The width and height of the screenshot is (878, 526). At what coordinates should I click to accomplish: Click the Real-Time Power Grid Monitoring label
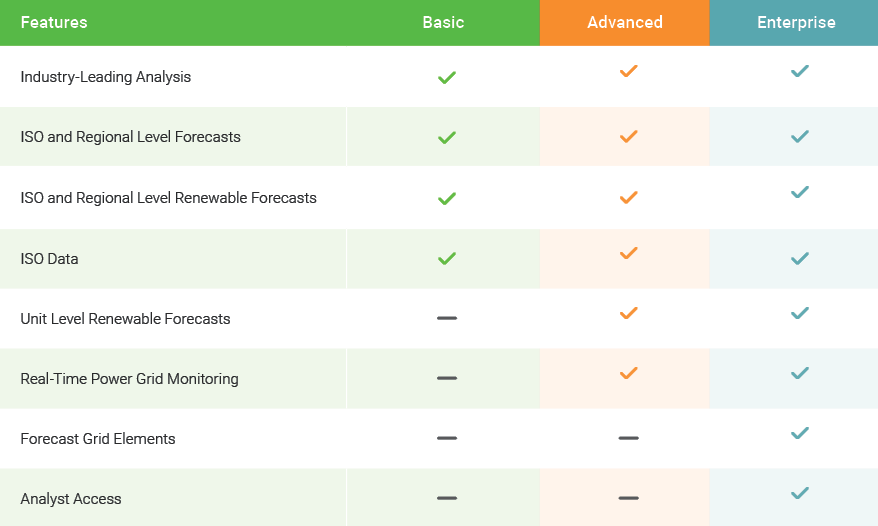click(129, 379)
